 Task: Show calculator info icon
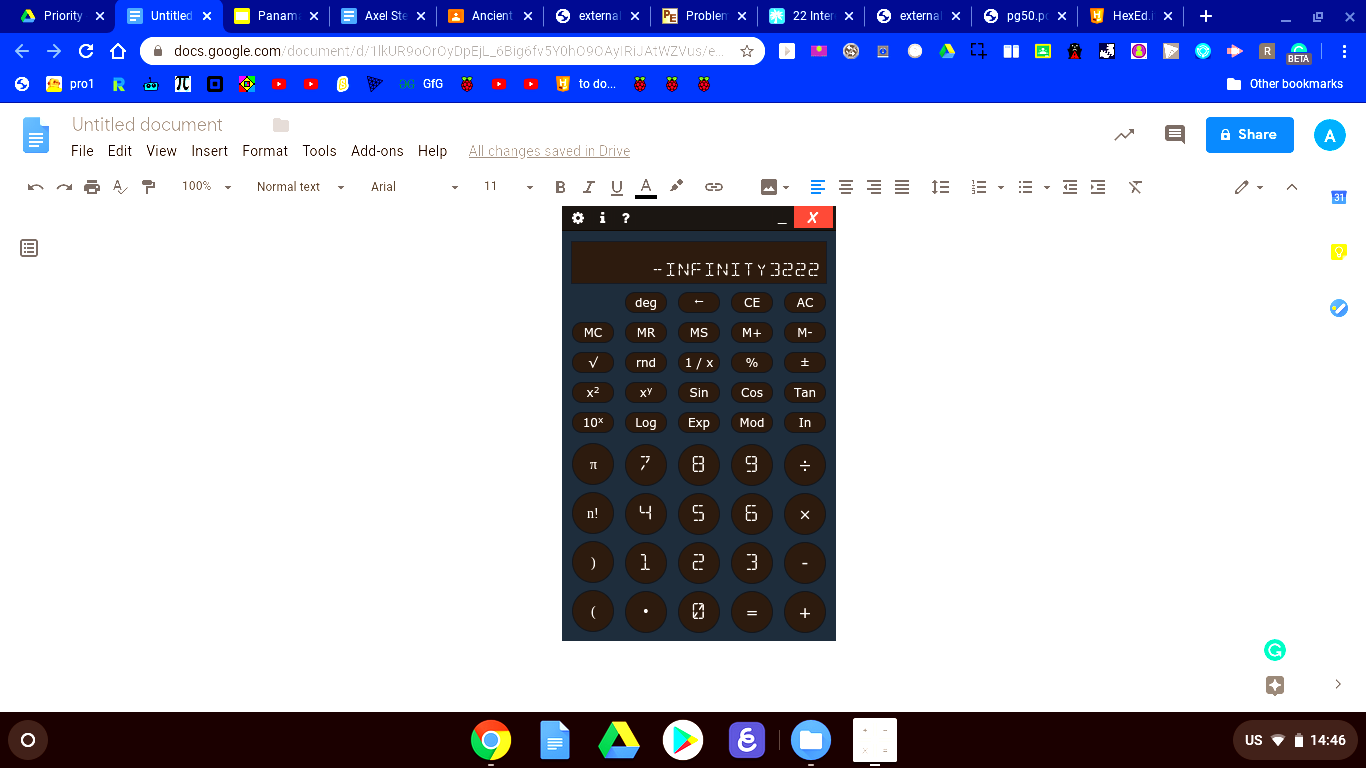tap(602, 218)
